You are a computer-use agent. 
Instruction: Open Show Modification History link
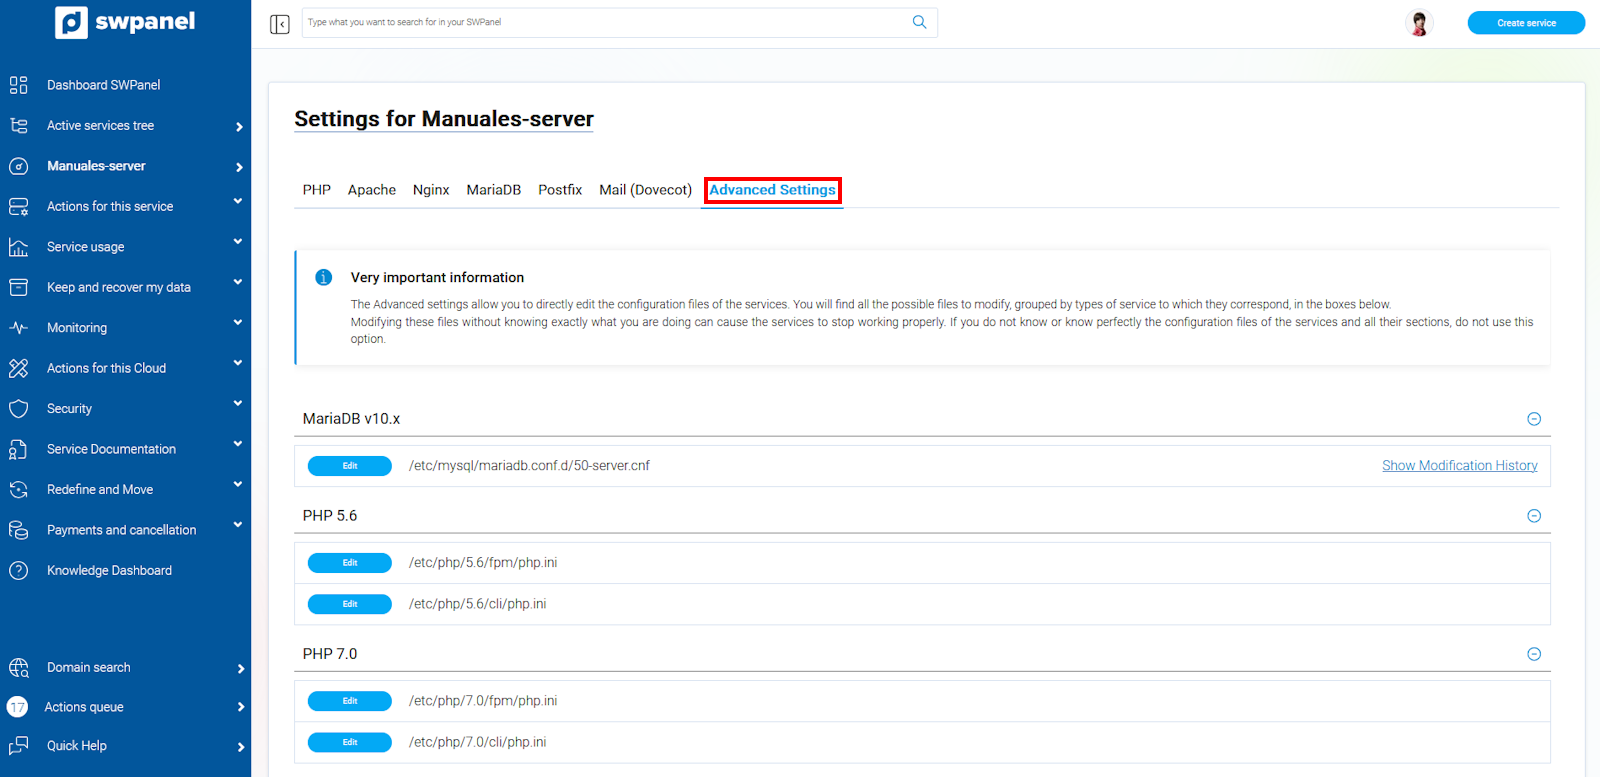click(1459, 466)
